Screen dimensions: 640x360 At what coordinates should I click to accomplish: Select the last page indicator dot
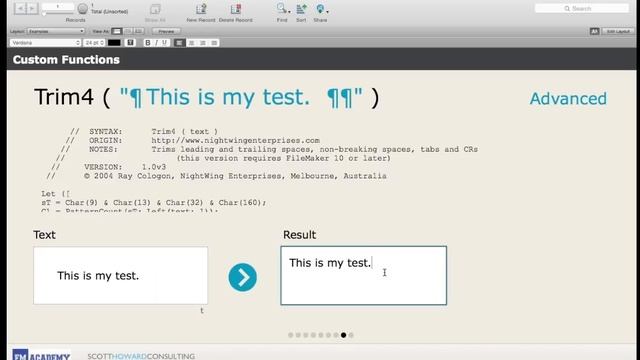coord(351,335)
